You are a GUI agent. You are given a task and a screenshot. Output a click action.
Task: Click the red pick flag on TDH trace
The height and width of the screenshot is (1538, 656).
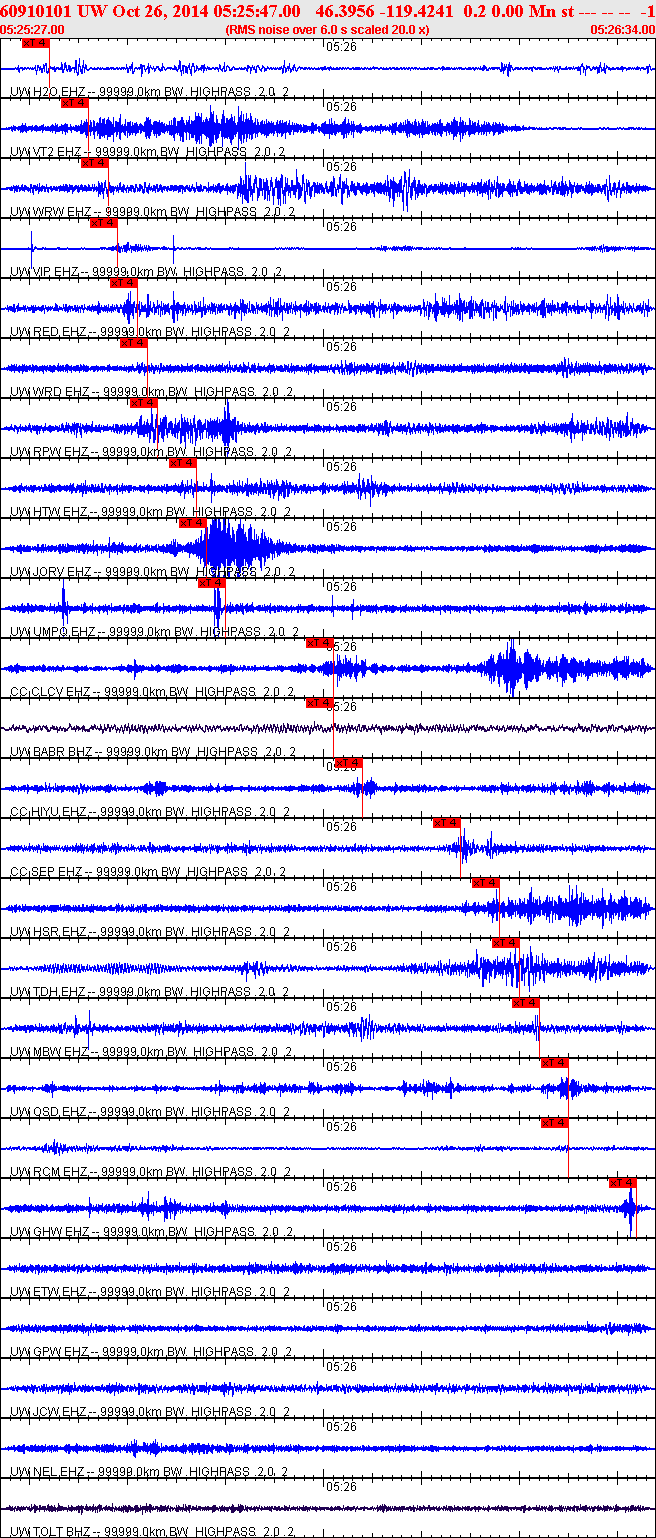(506, 943)
